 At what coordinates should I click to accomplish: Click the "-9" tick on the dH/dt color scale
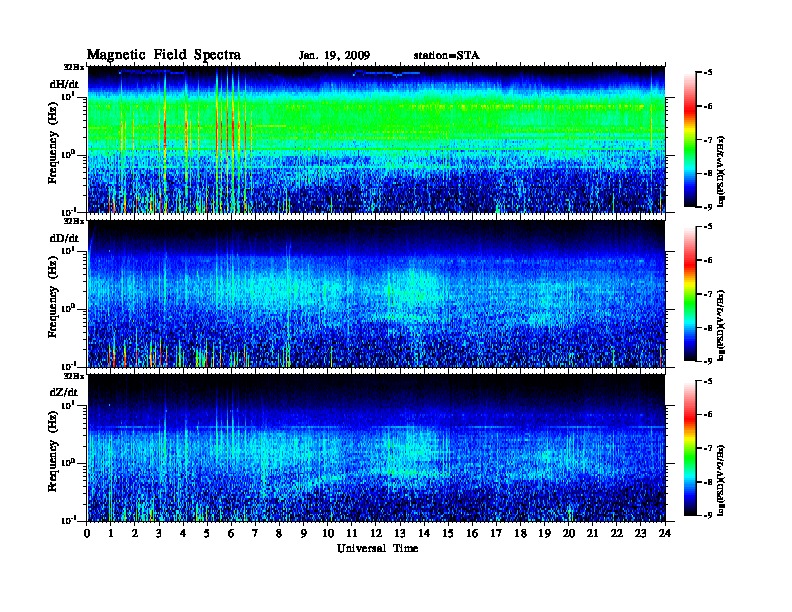point(708,207)
